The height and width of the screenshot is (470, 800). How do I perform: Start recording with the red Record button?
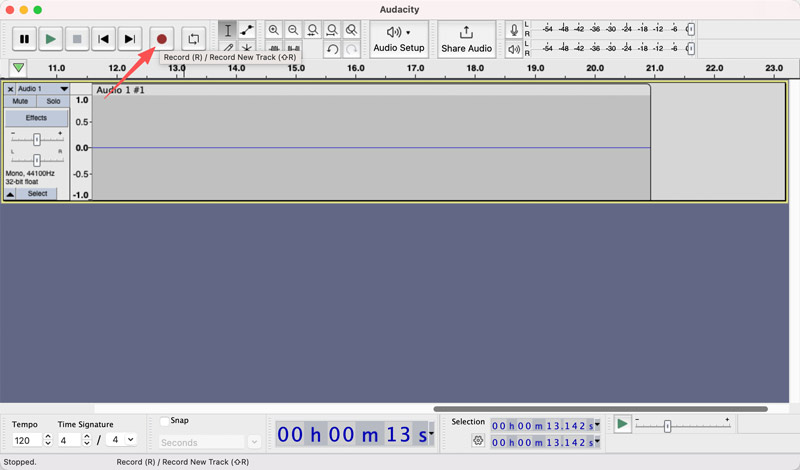tap(162, 39)
